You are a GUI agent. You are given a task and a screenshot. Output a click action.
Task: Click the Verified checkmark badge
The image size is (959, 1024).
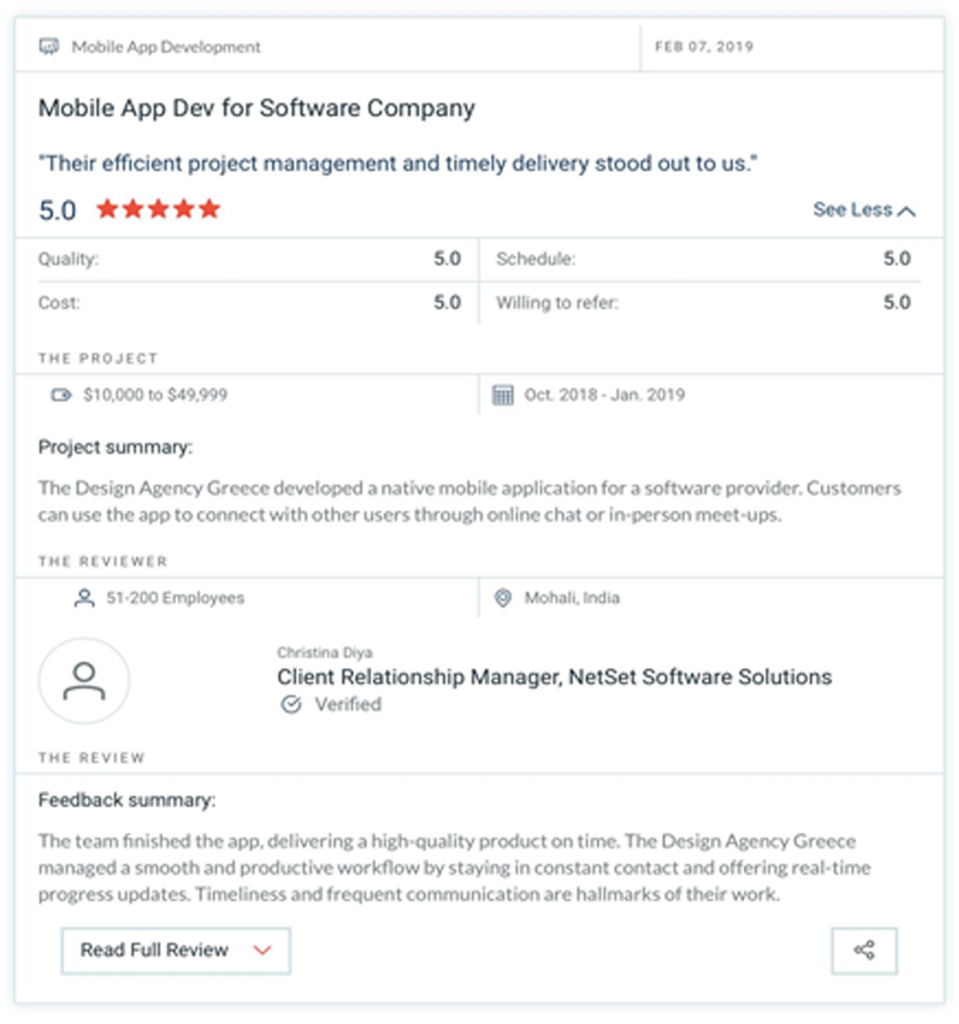click(291, 705)
